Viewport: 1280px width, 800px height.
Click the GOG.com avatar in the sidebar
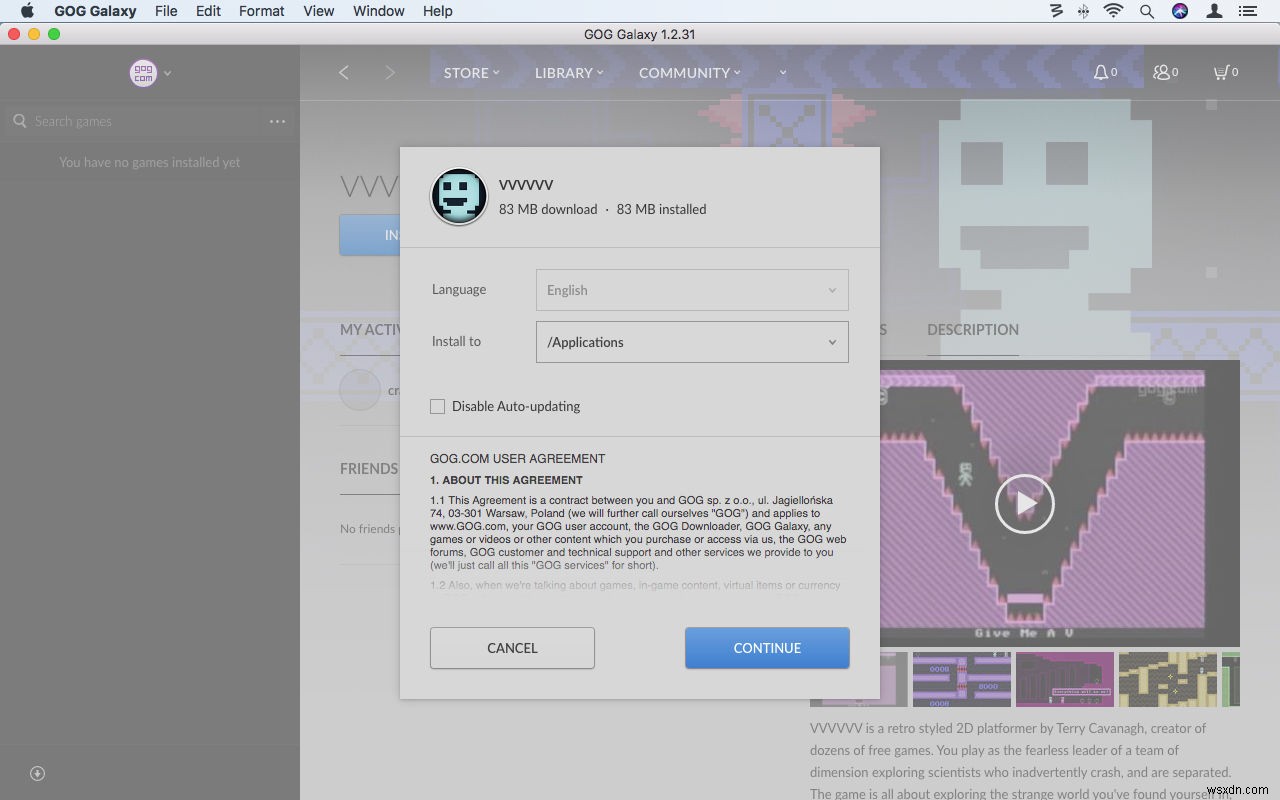click(141, 72)
